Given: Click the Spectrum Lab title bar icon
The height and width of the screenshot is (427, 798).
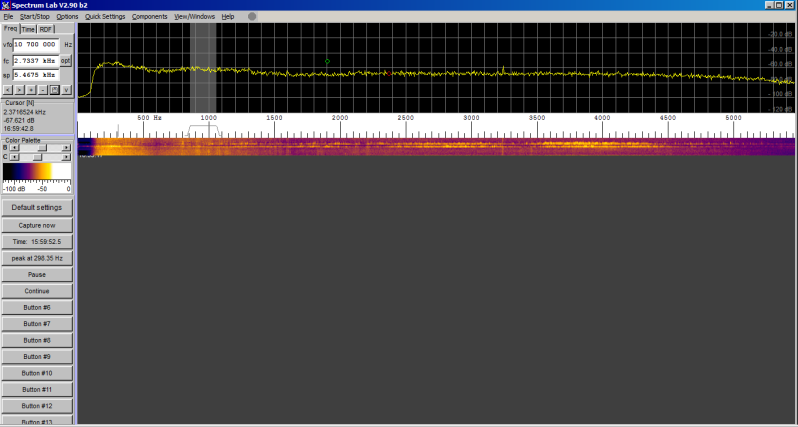Looking at the screenshot, I should point(6,5).
